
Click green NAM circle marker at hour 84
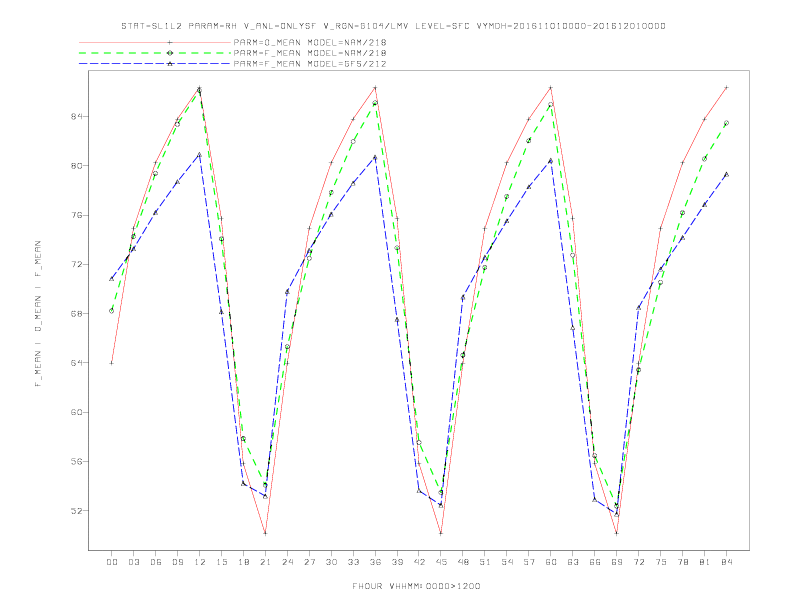[726, 123]
